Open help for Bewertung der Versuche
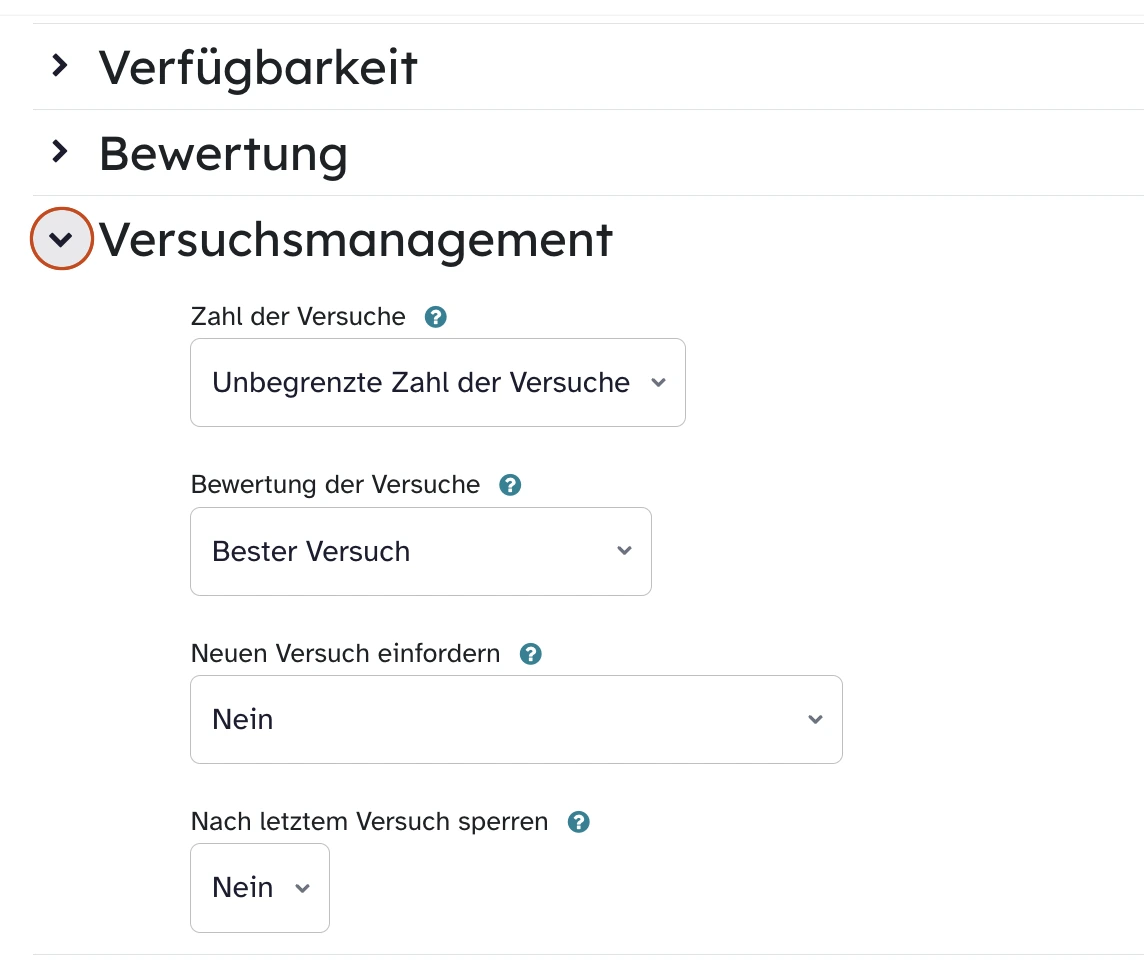The image size is (1144, 964). click(510, 485)
